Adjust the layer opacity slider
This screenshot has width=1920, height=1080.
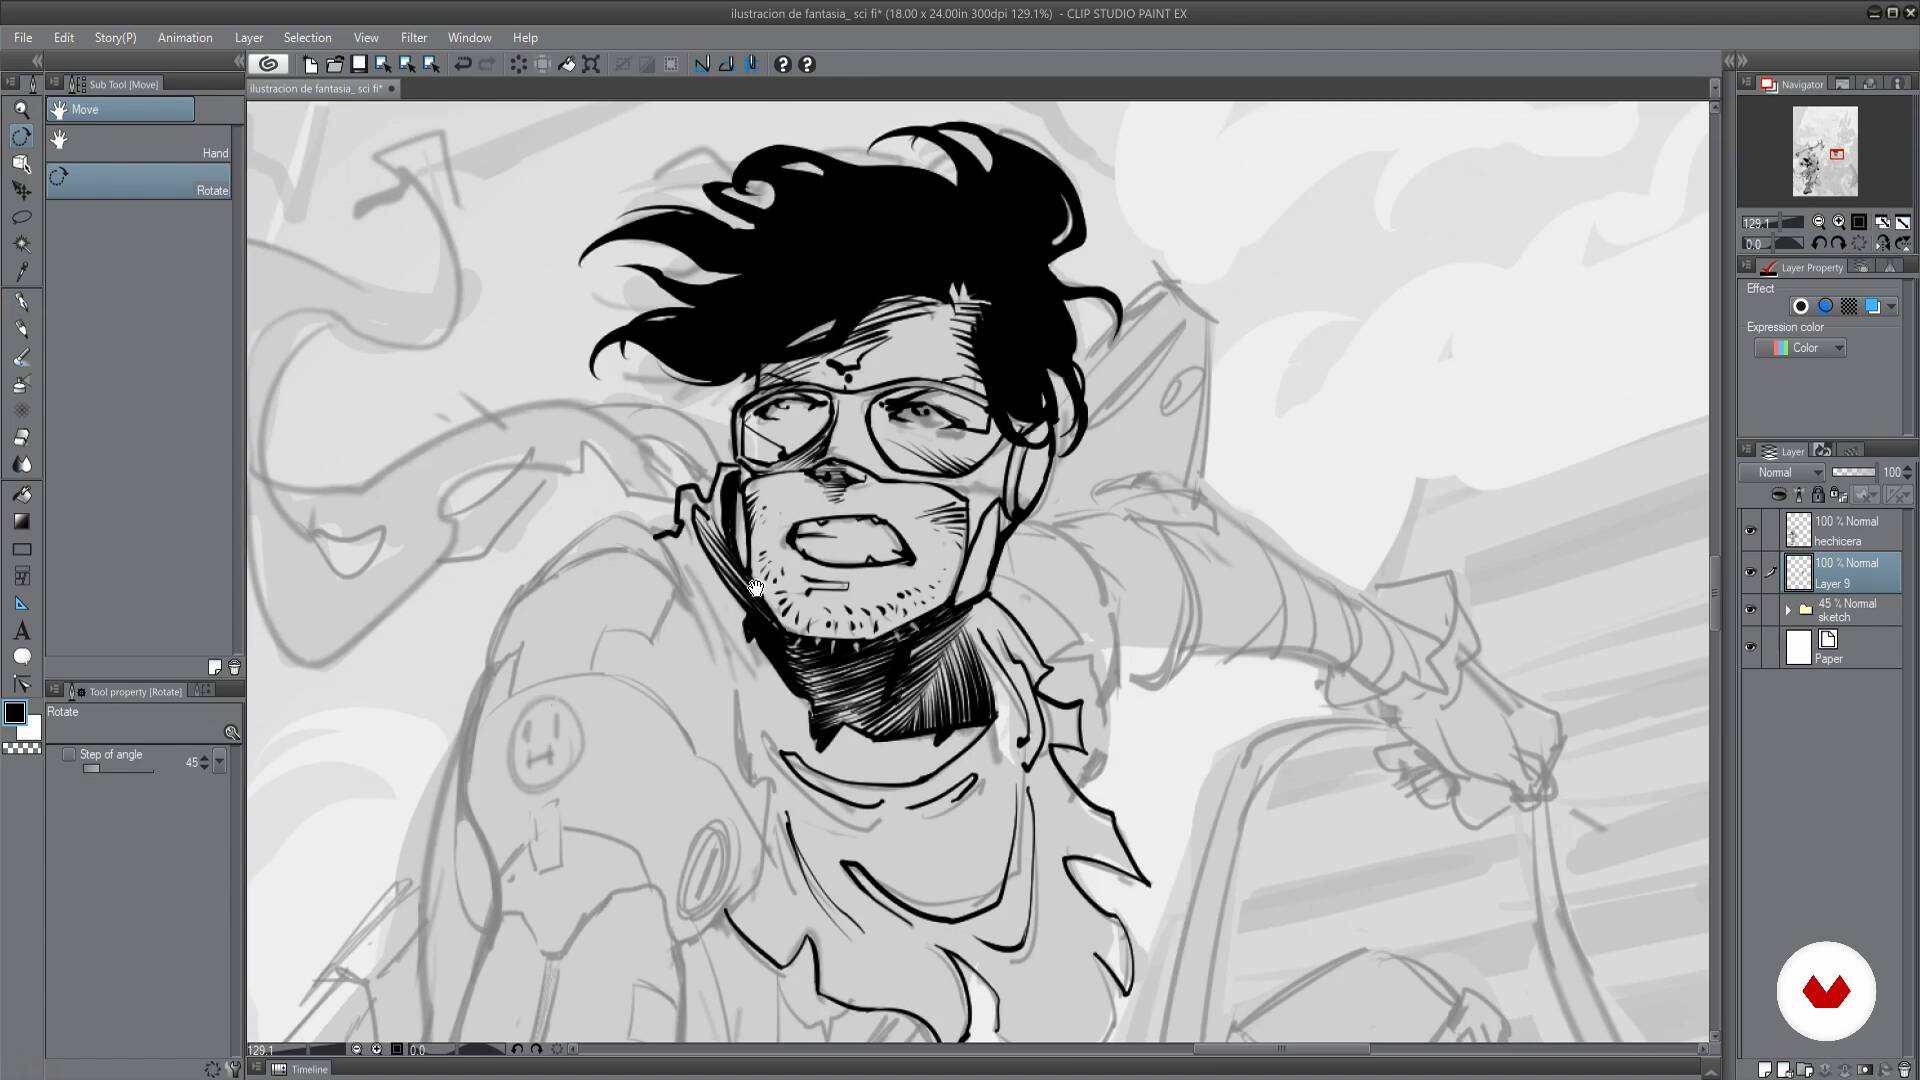[x=1853, y=472]
